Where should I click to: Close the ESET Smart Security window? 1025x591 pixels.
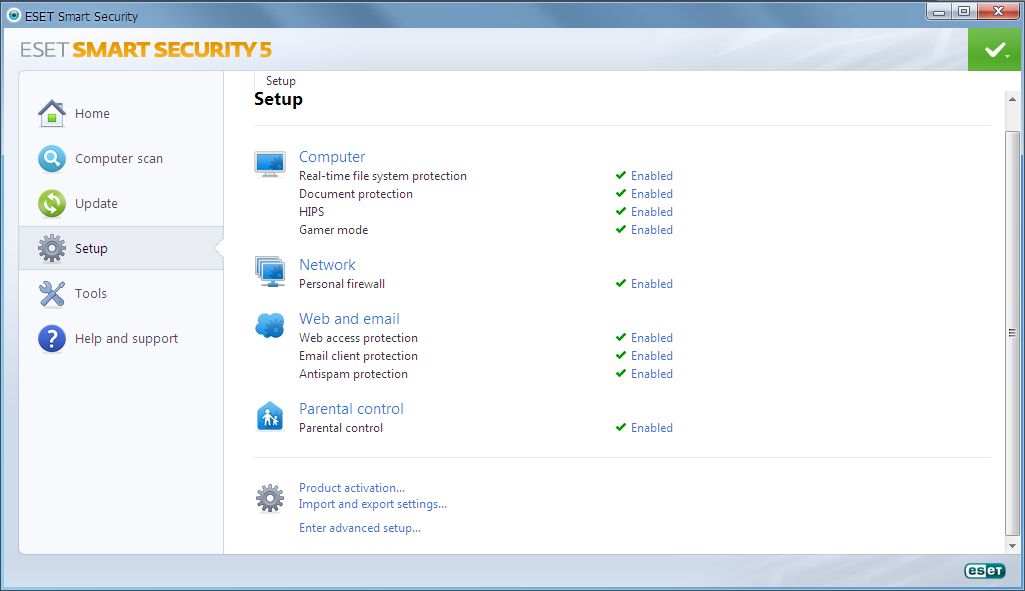(x=998, y=11)
